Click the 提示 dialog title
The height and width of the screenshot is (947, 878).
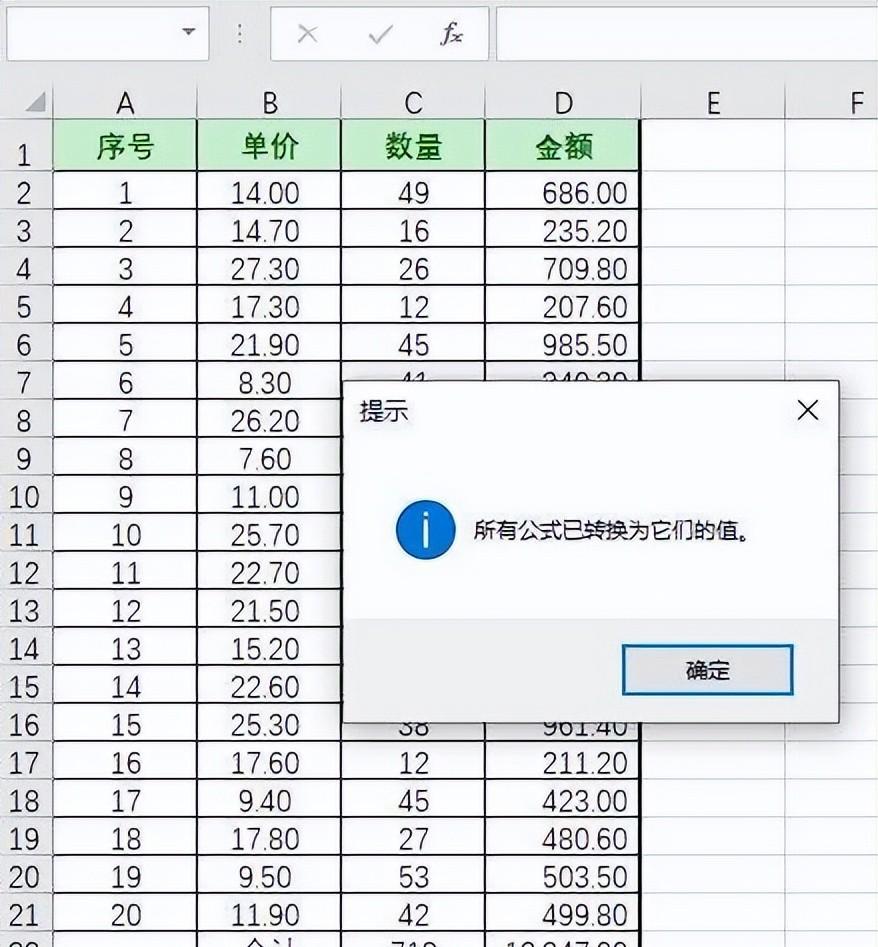(x=383, y=411)
